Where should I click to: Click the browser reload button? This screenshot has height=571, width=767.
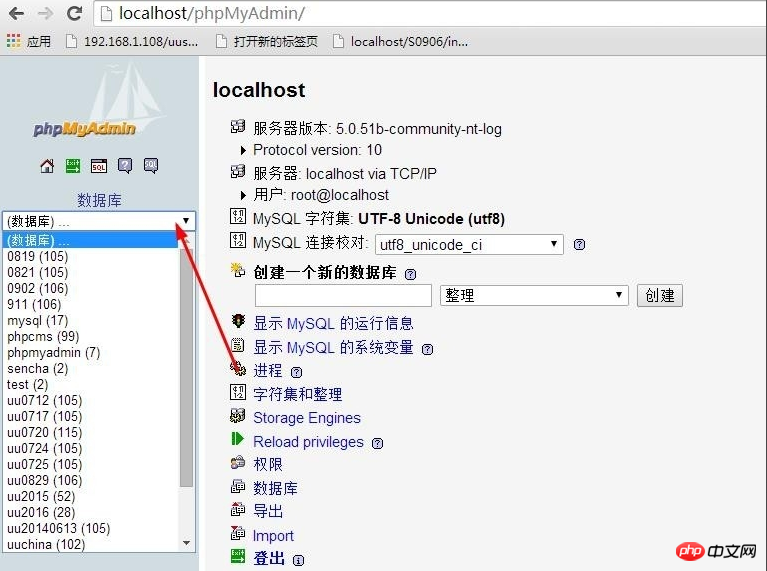74,14
